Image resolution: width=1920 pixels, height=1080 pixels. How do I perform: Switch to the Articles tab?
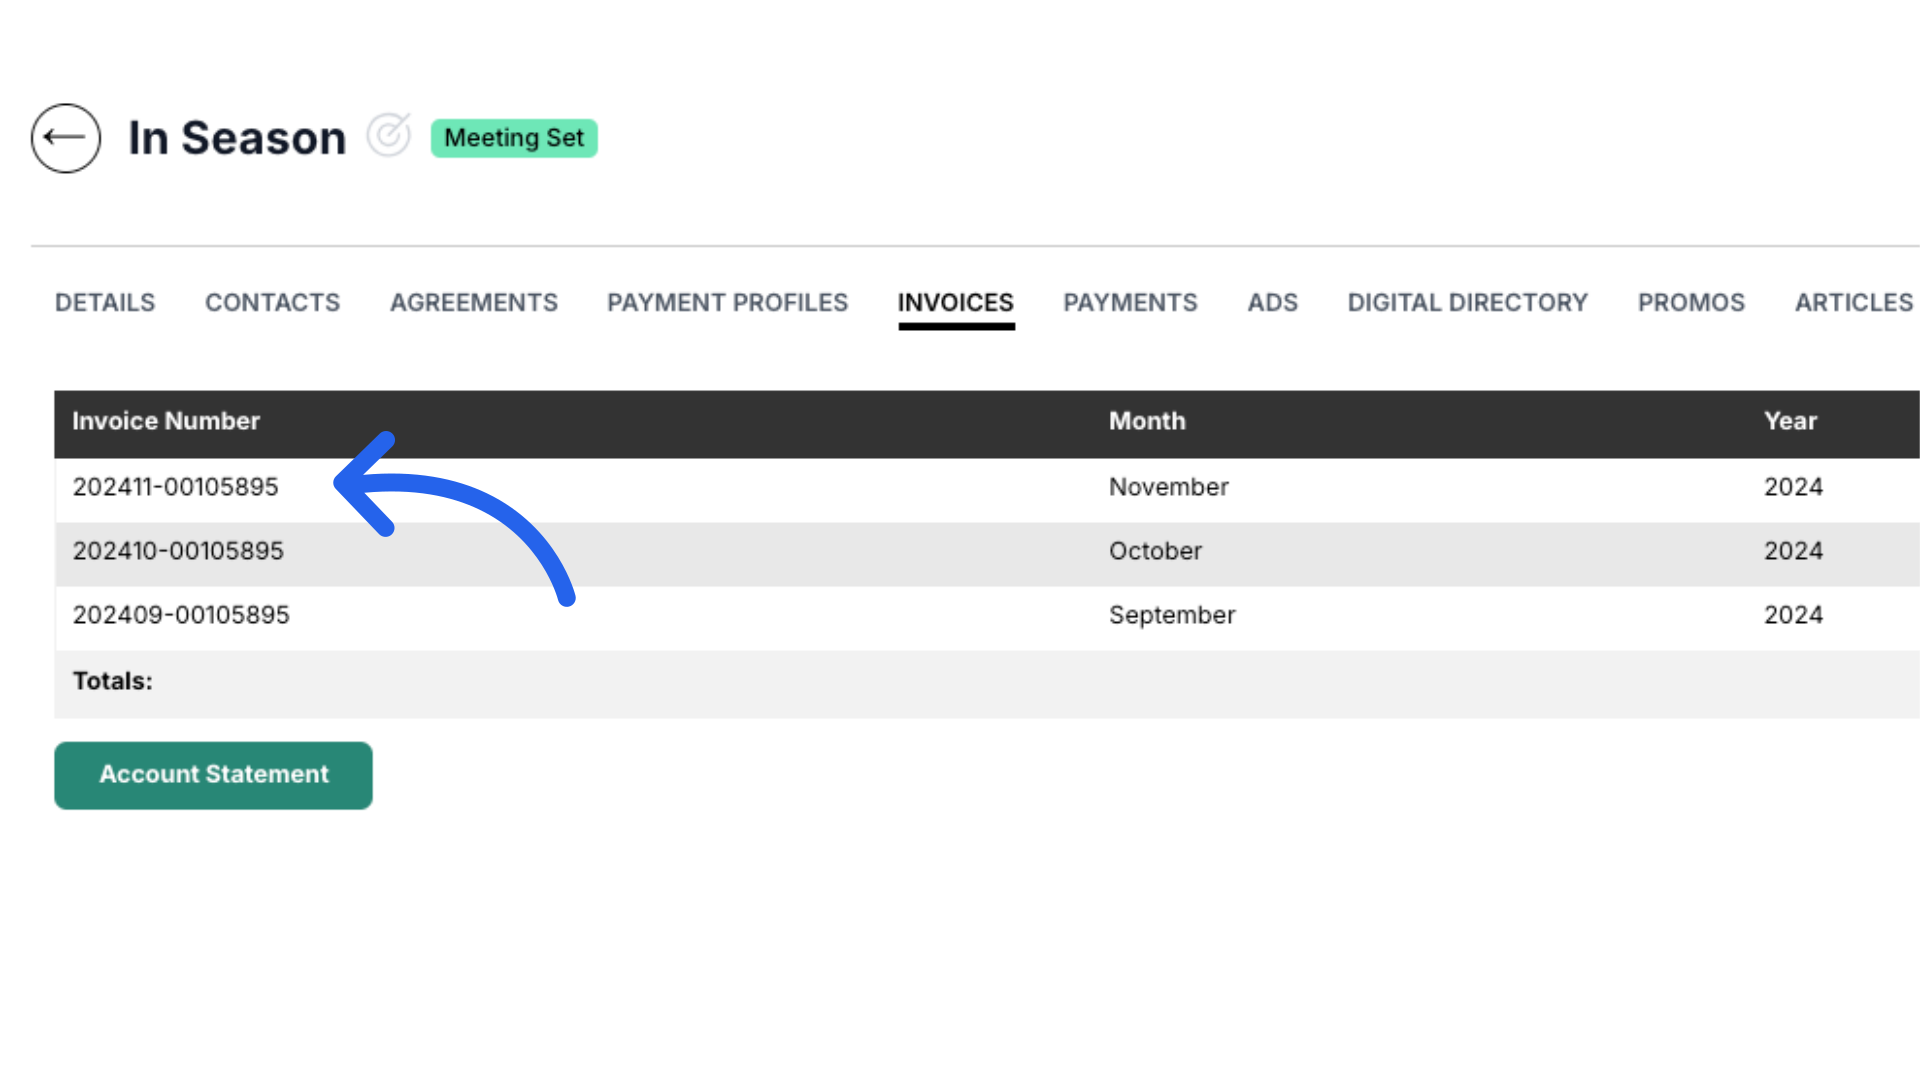click(x=1854, y=302)
